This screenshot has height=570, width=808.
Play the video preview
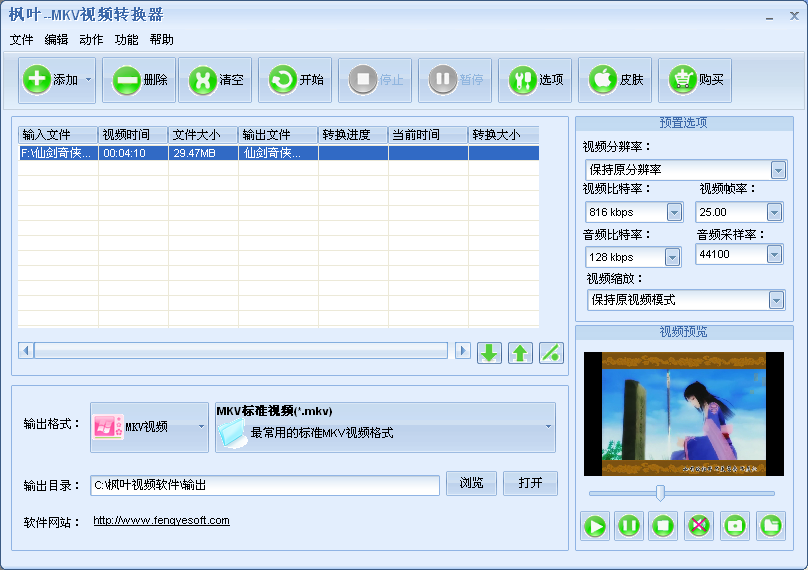pos(595,525)
